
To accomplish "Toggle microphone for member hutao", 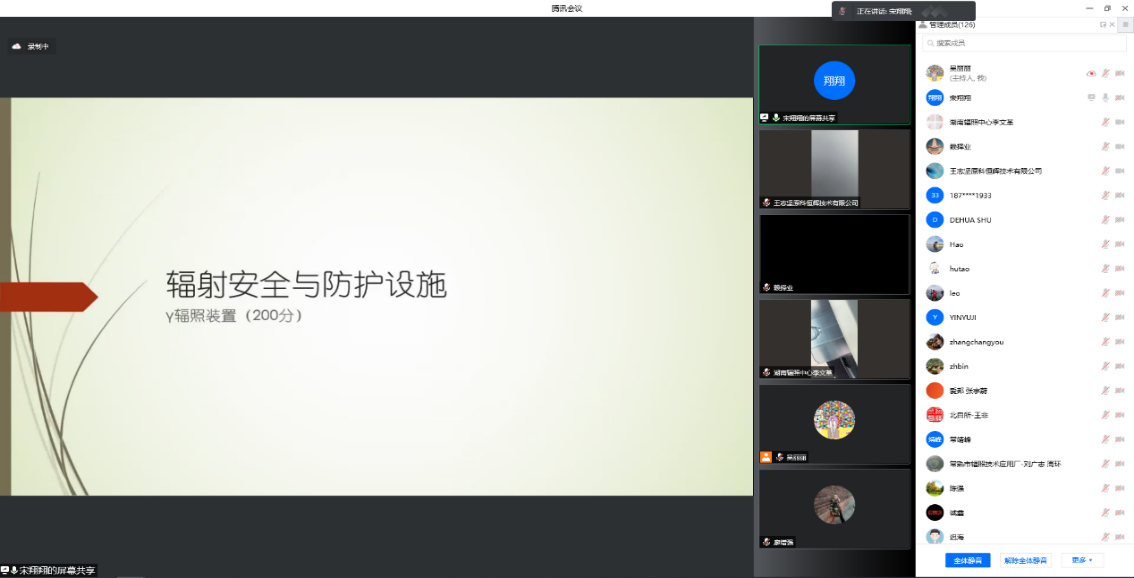I will tap(1106, 269).
